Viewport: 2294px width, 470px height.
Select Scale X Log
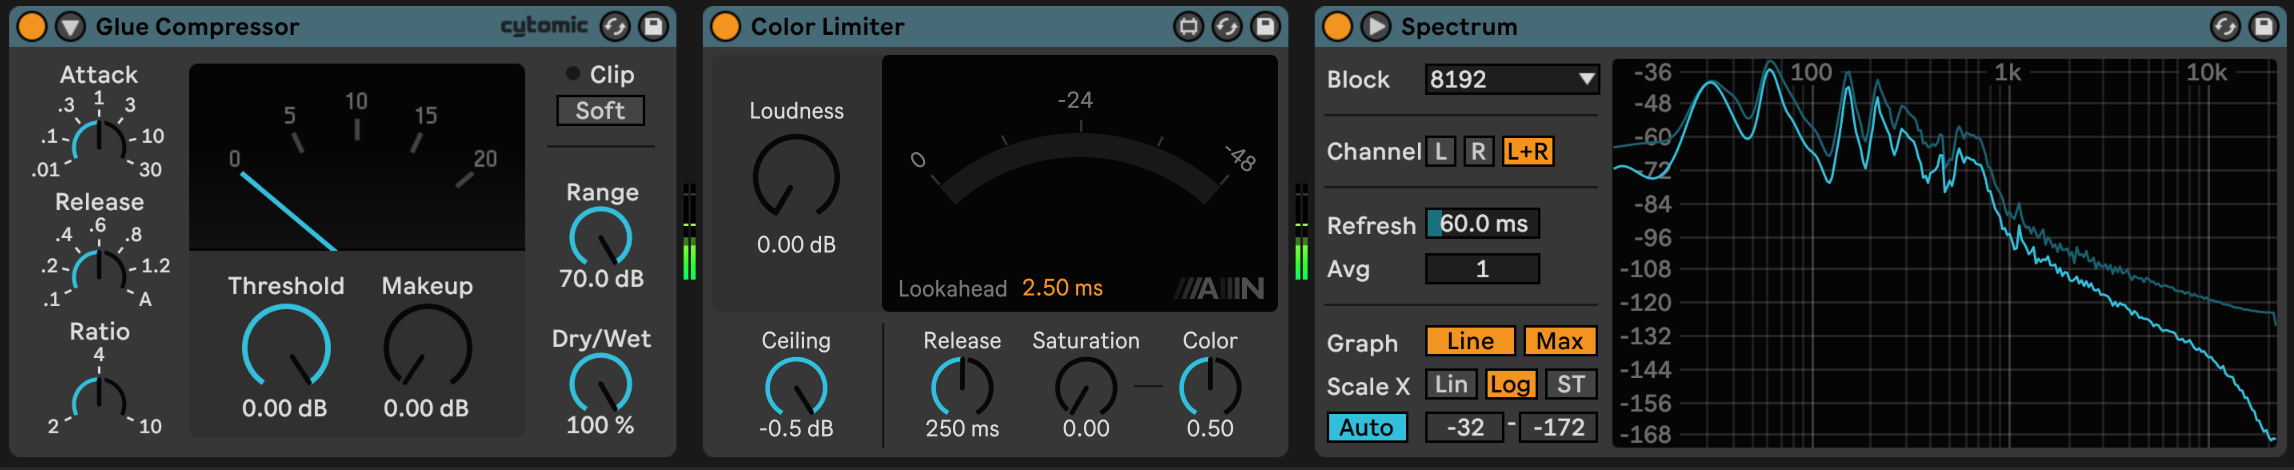(x=1510, y=385)
